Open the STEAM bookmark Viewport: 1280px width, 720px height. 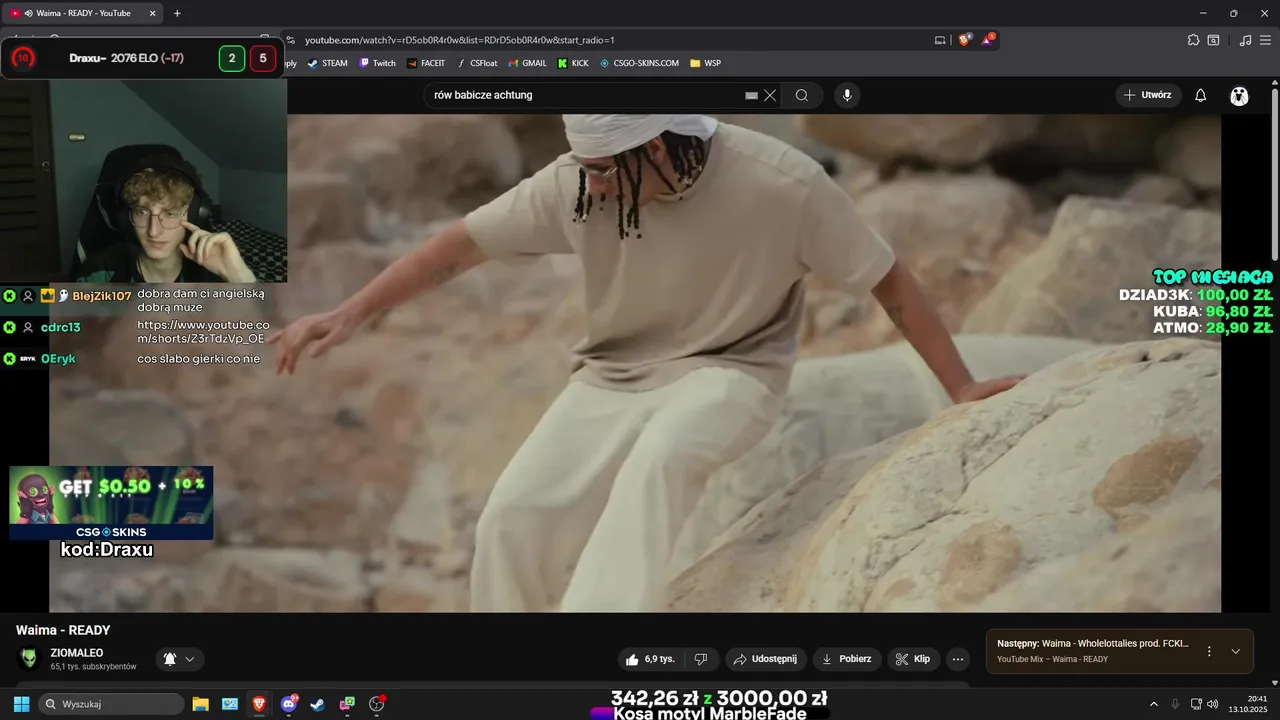(x=328, y=63)
